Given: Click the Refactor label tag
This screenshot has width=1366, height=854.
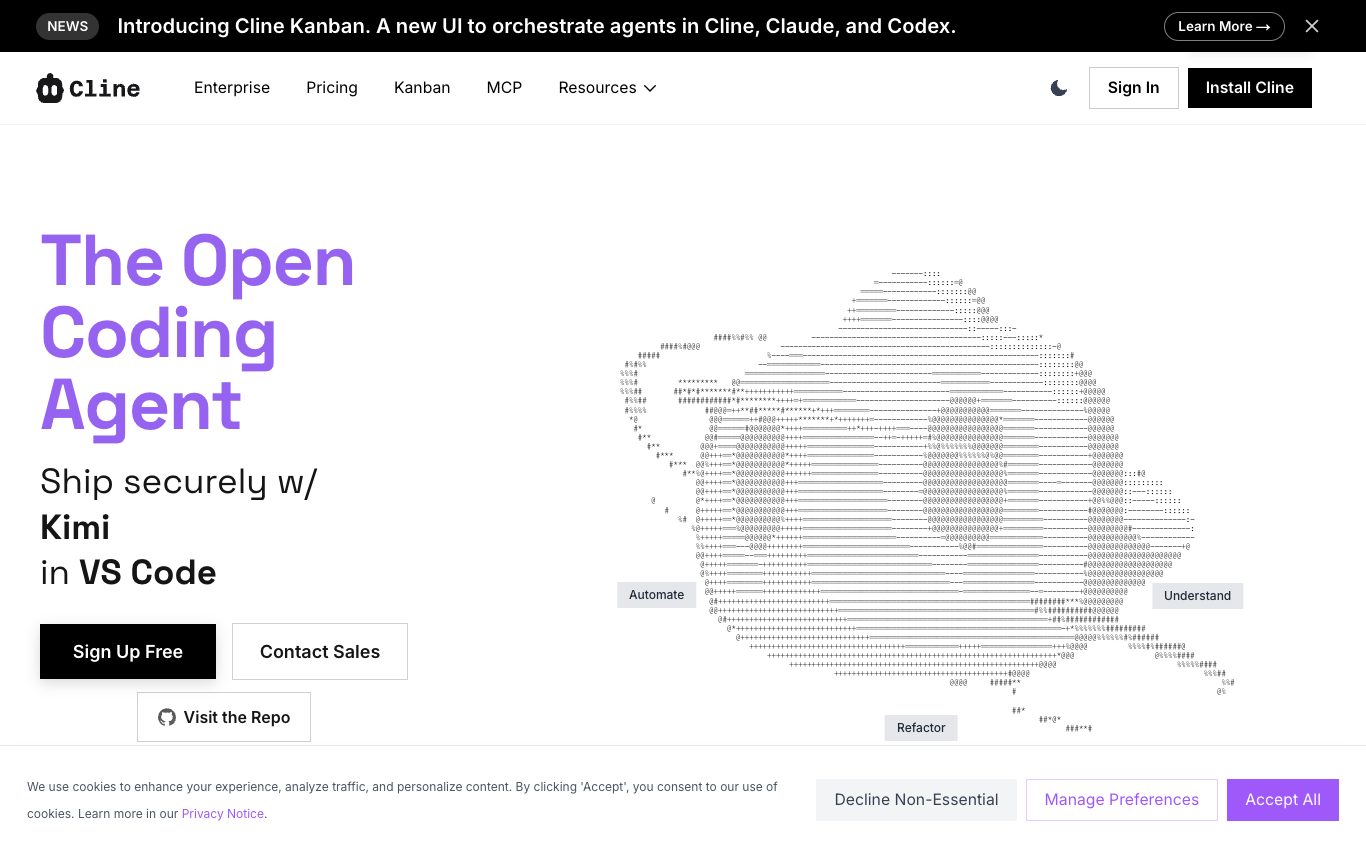Looking at the screenshot, I should [x=921, y=728].
